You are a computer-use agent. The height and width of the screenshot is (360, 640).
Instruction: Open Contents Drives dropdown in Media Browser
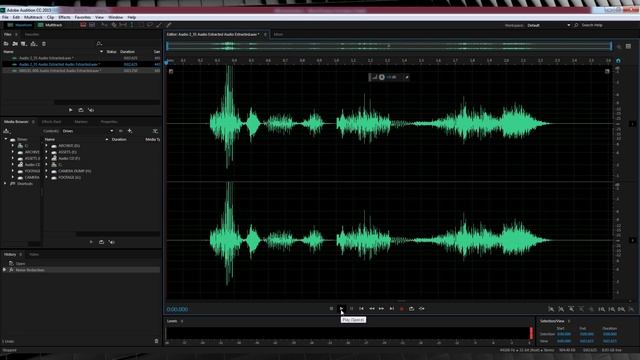87,131
